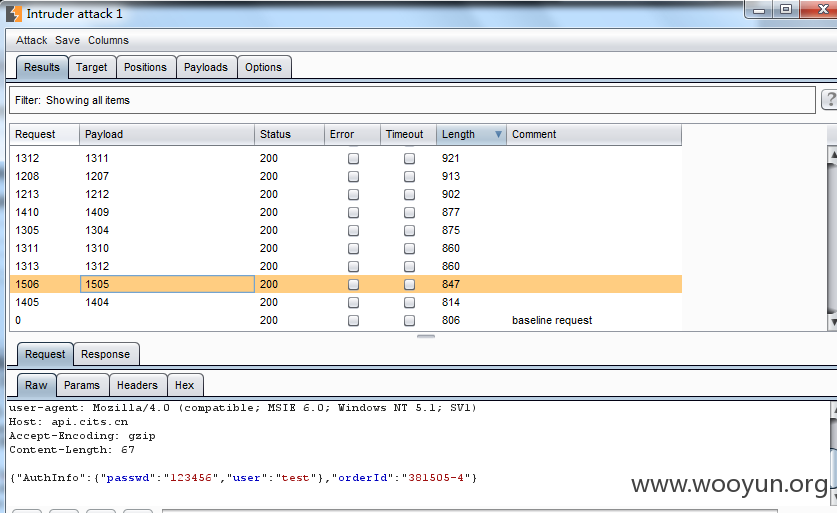Screen dimensions: 837x513
Task: Switch to the Target tab
Action: (x=92, y=67)
